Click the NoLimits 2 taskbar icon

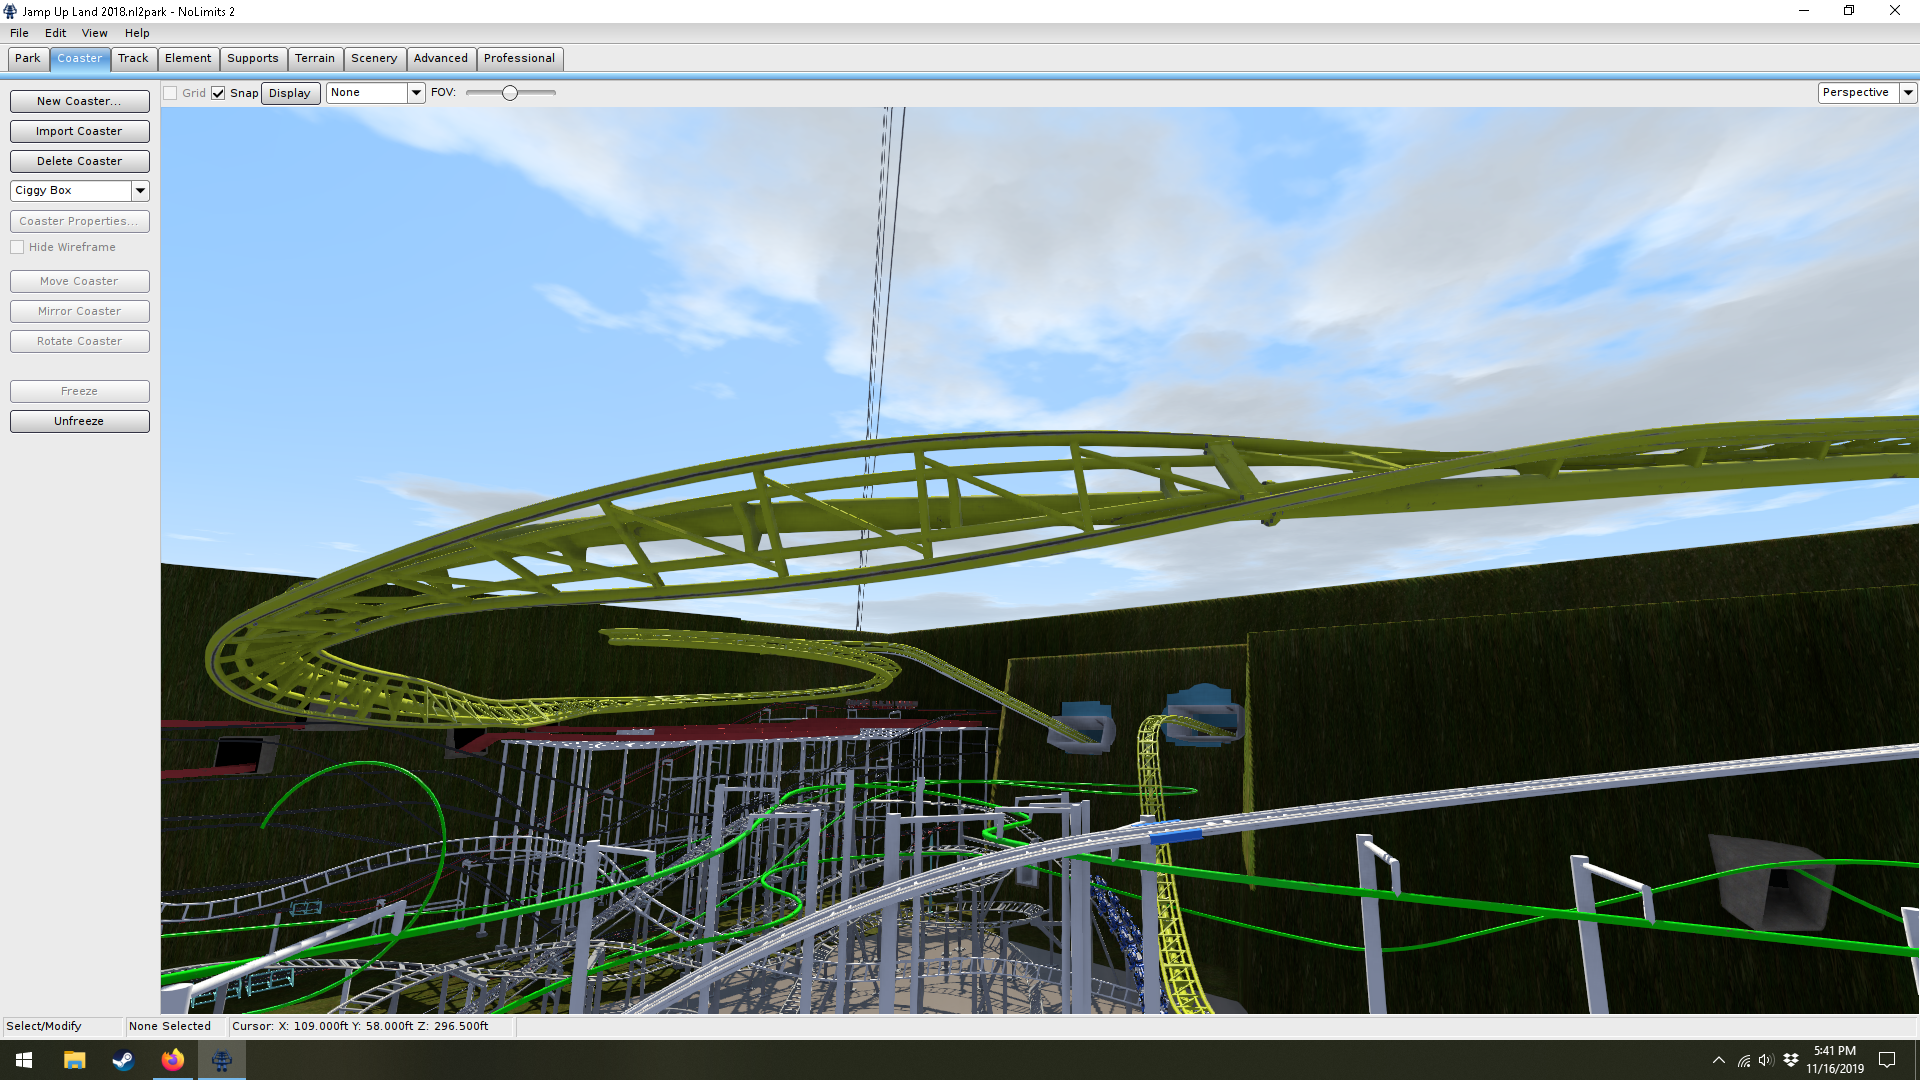click(221, 1060)
